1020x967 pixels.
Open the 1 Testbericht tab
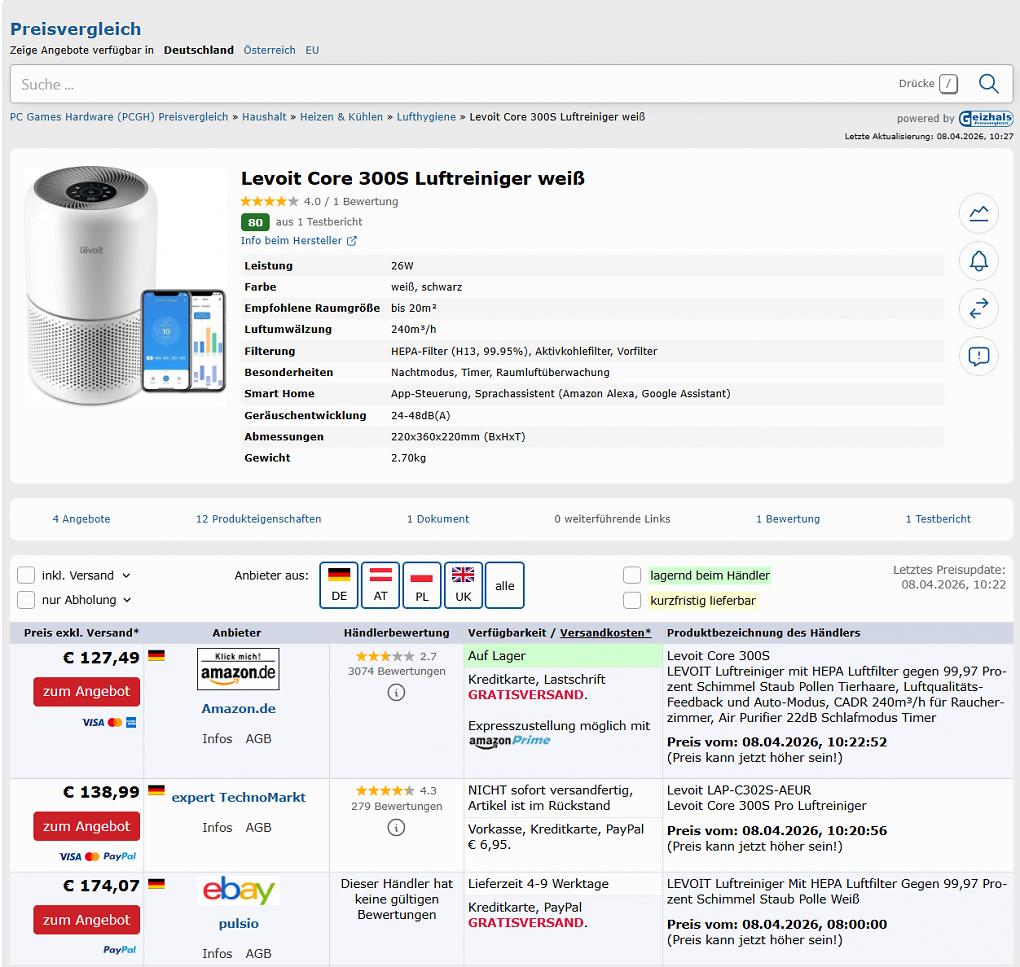(x=938, y=519)
